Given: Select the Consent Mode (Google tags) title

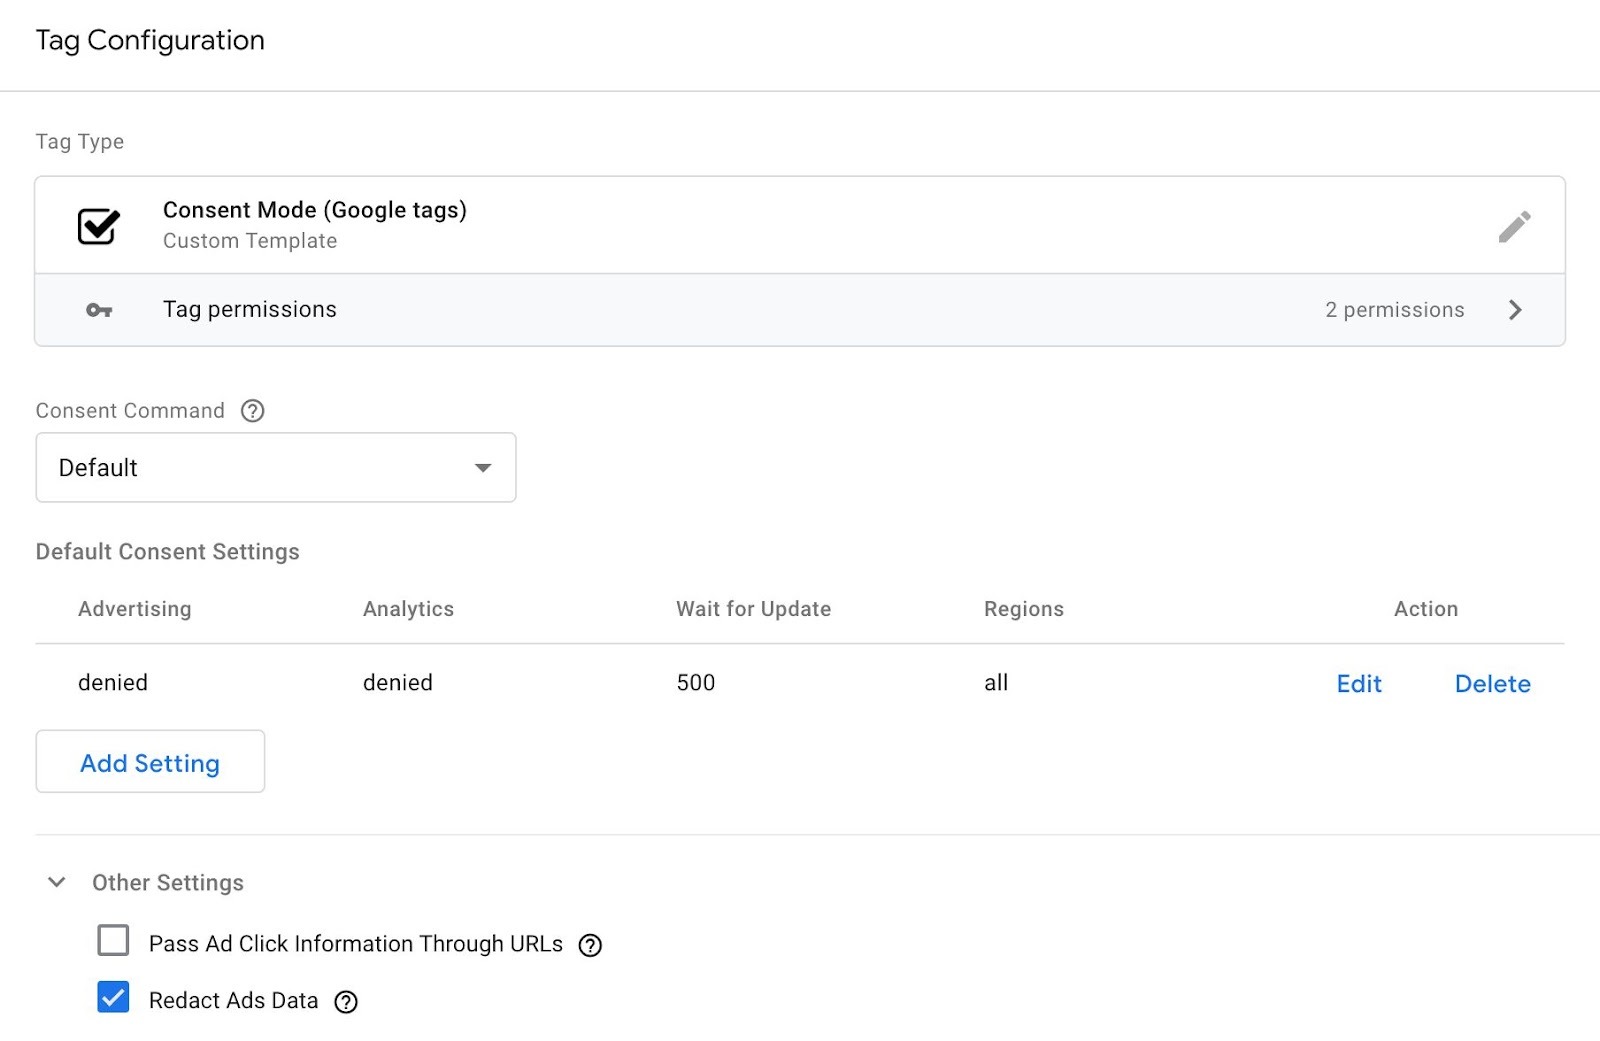Looking at the screenshot, I should (x=314, y=210).
